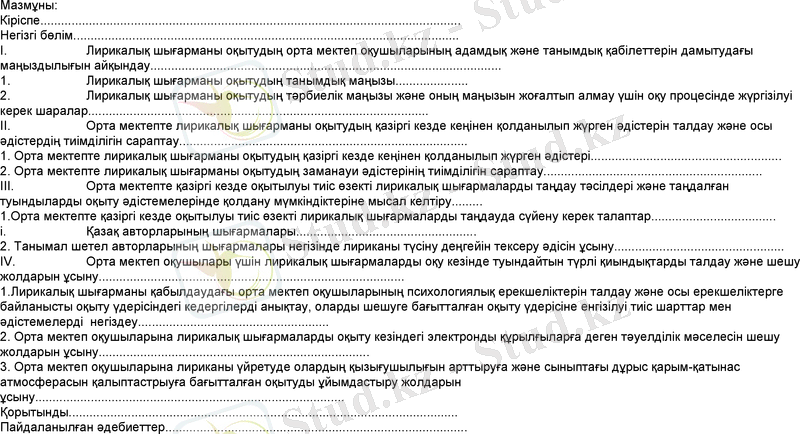Select the 'Қорытынды' contents line
The width and height of the screenshot is (800, 434).
click(x=229, y=412)
